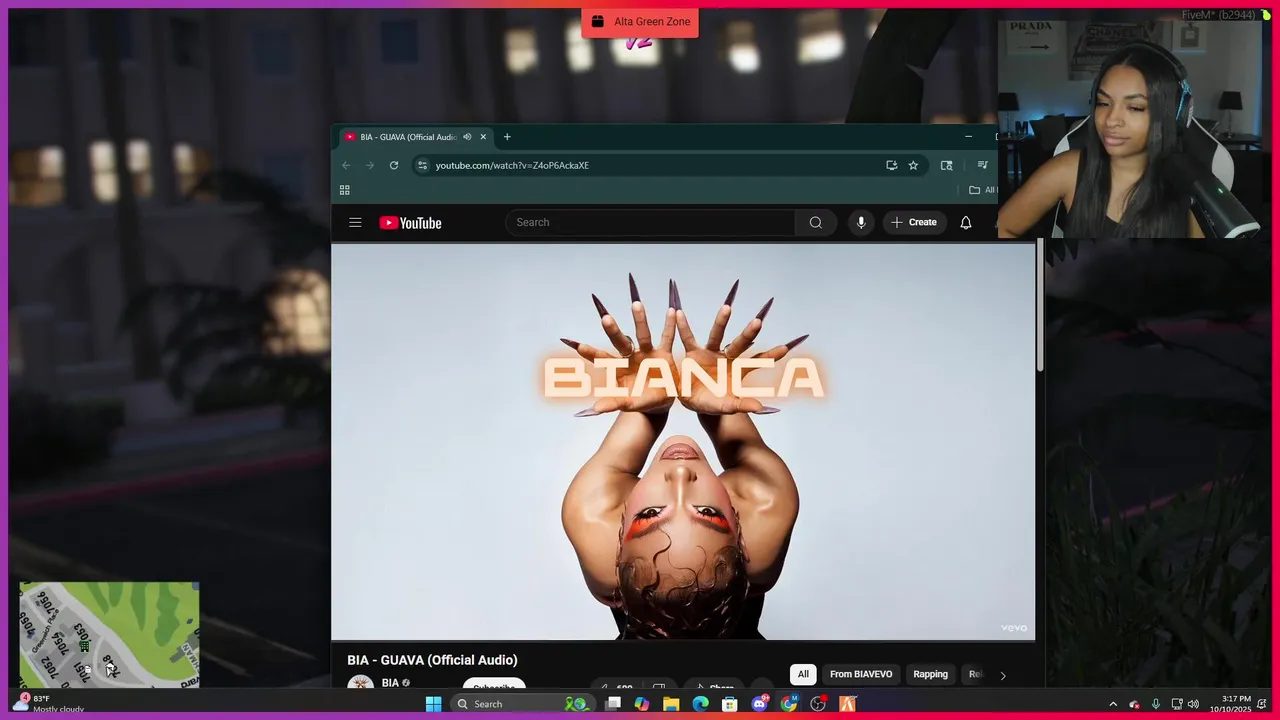Image resolution: width=1280 pixels, height=720 pixels.
Task: Reload the page in Chrome
Action: (x=394, y=165)
